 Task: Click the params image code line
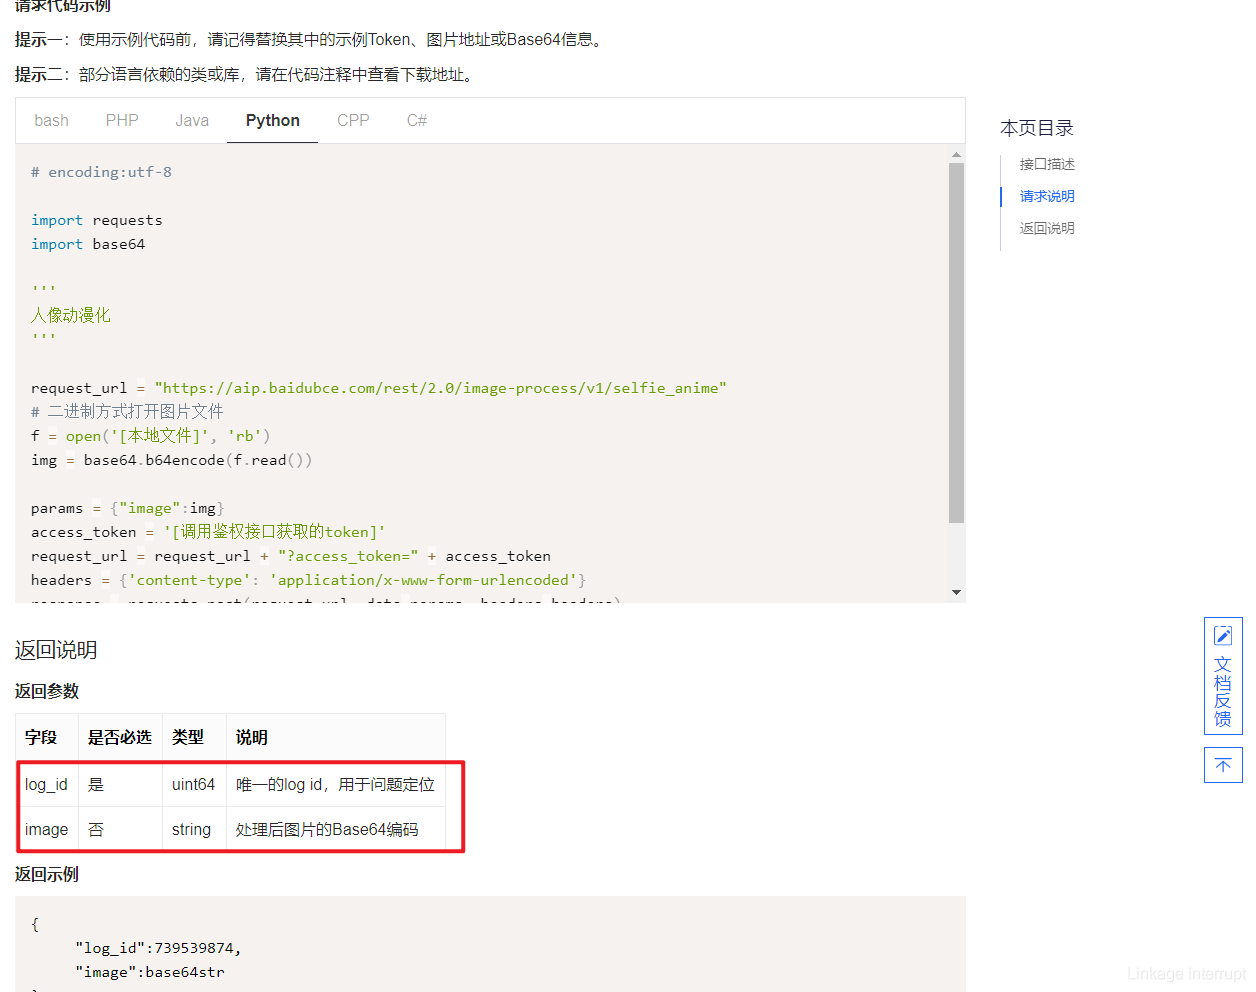click(x=127, y=508)
